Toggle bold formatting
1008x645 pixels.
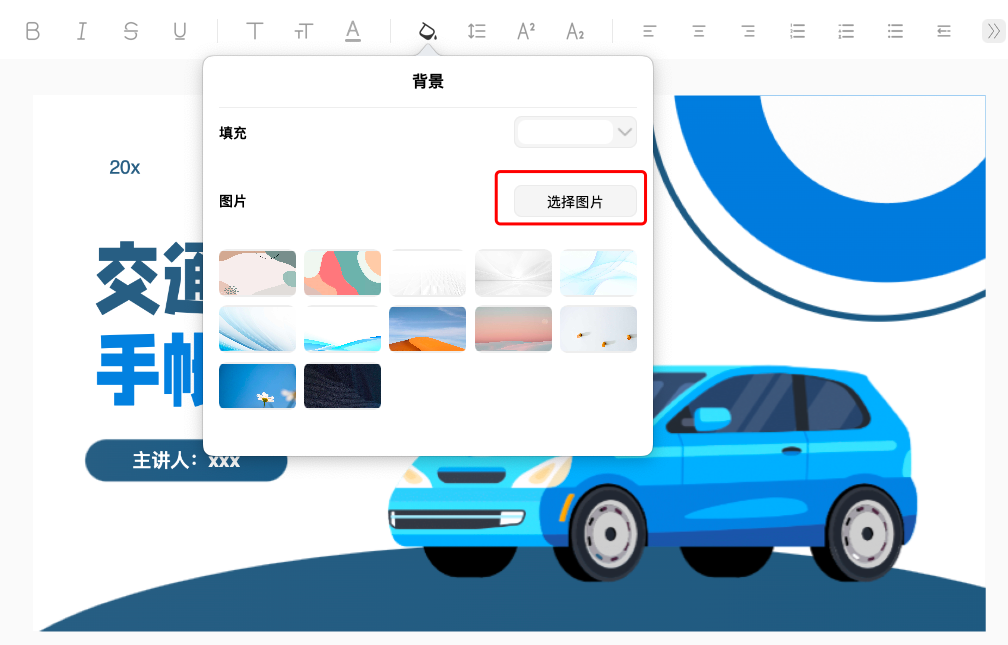tap(31, 30)
